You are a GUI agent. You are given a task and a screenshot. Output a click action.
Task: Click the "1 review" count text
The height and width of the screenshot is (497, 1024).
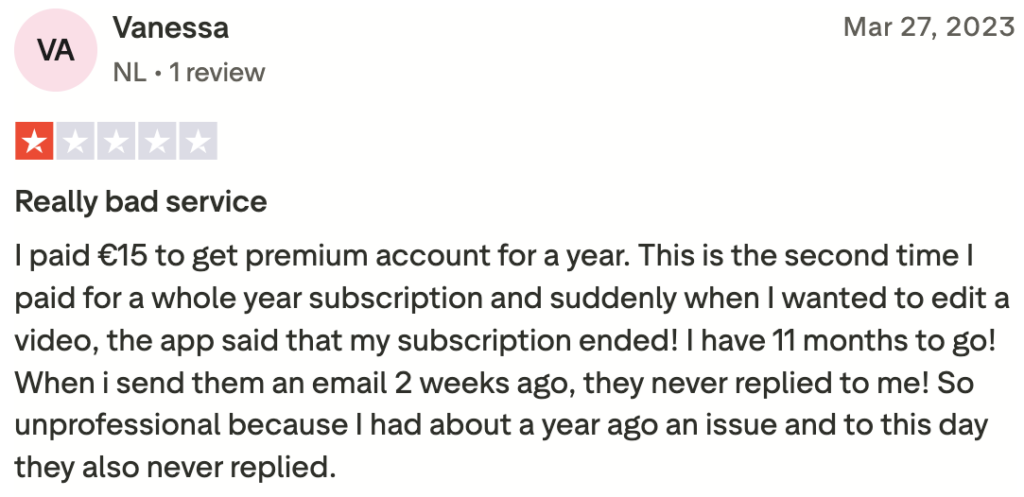[217, 72]
